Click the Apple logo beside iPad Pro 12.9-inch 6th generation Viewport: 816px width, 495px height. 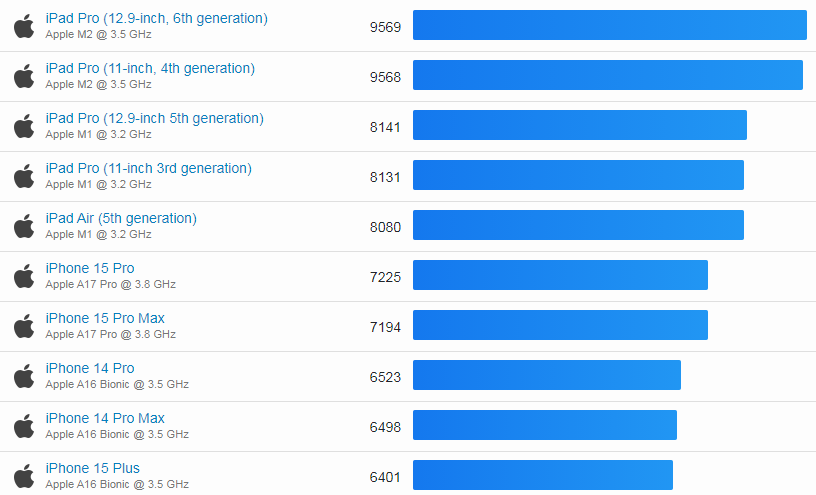24,26
